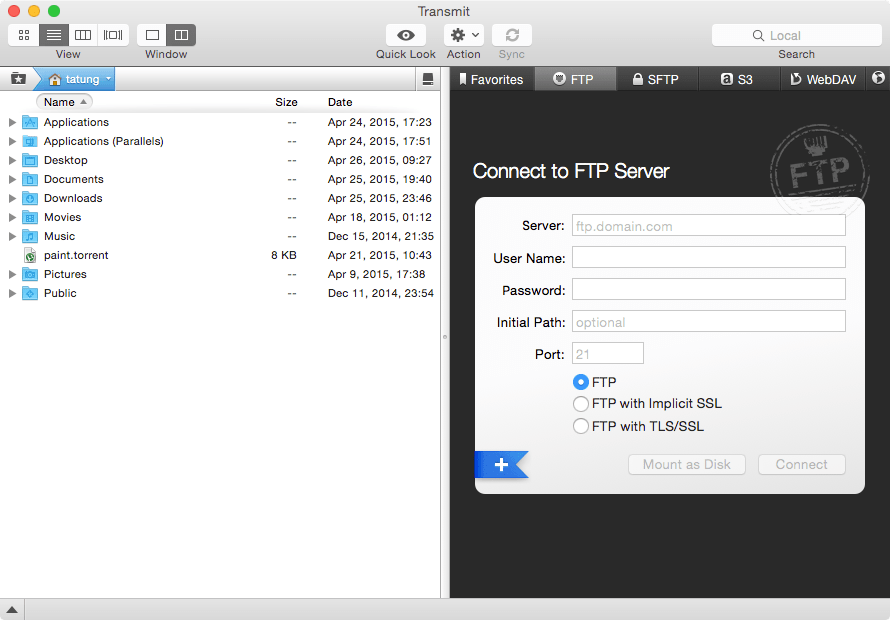
Task: Click the date Apr 26, 2015, 09:27
Action: [x=379, y=160]
